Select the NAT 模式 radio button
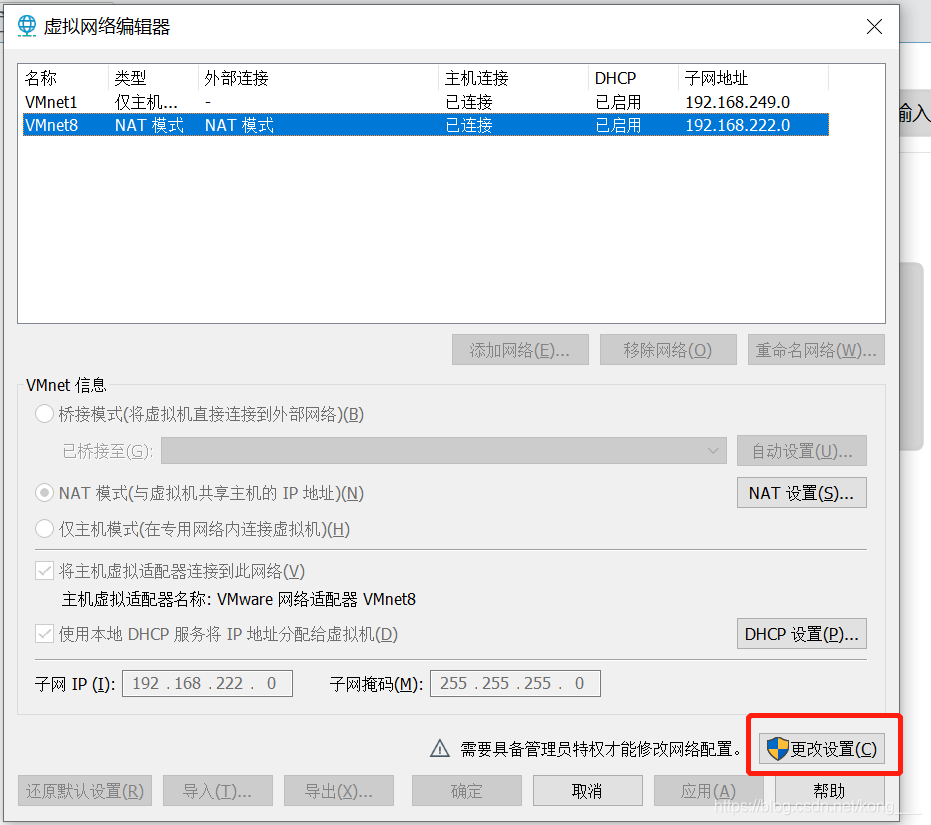The image size is (931, 825). 45,492
